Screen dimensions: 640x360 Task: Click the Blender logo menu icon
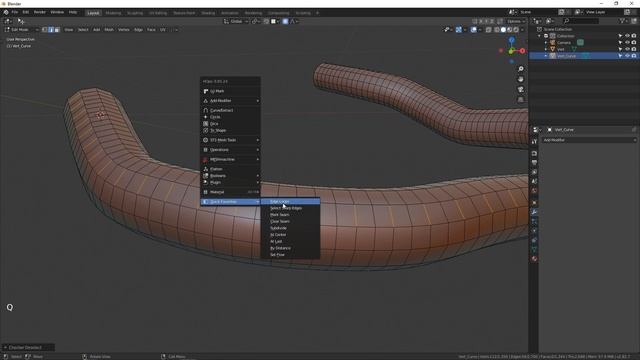6,12
